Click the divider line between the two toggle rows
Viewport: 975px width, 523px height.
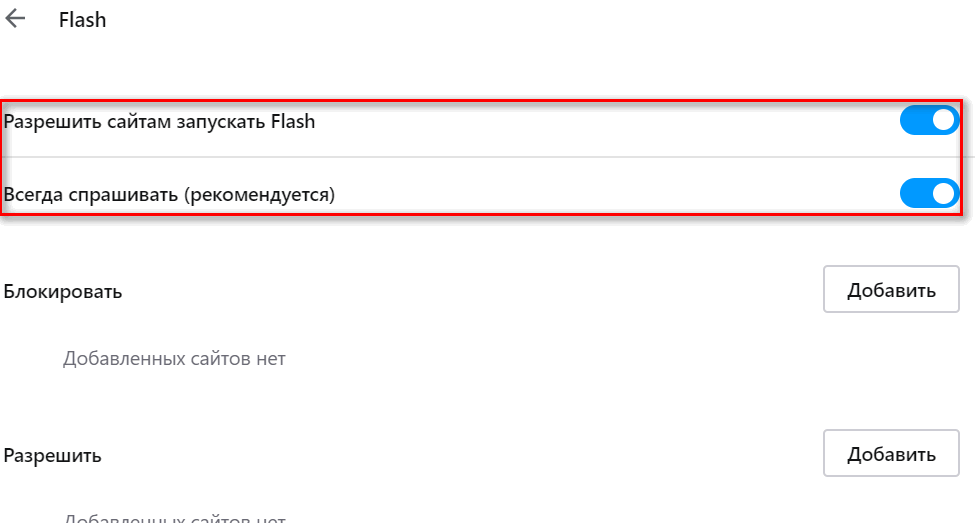480,157
